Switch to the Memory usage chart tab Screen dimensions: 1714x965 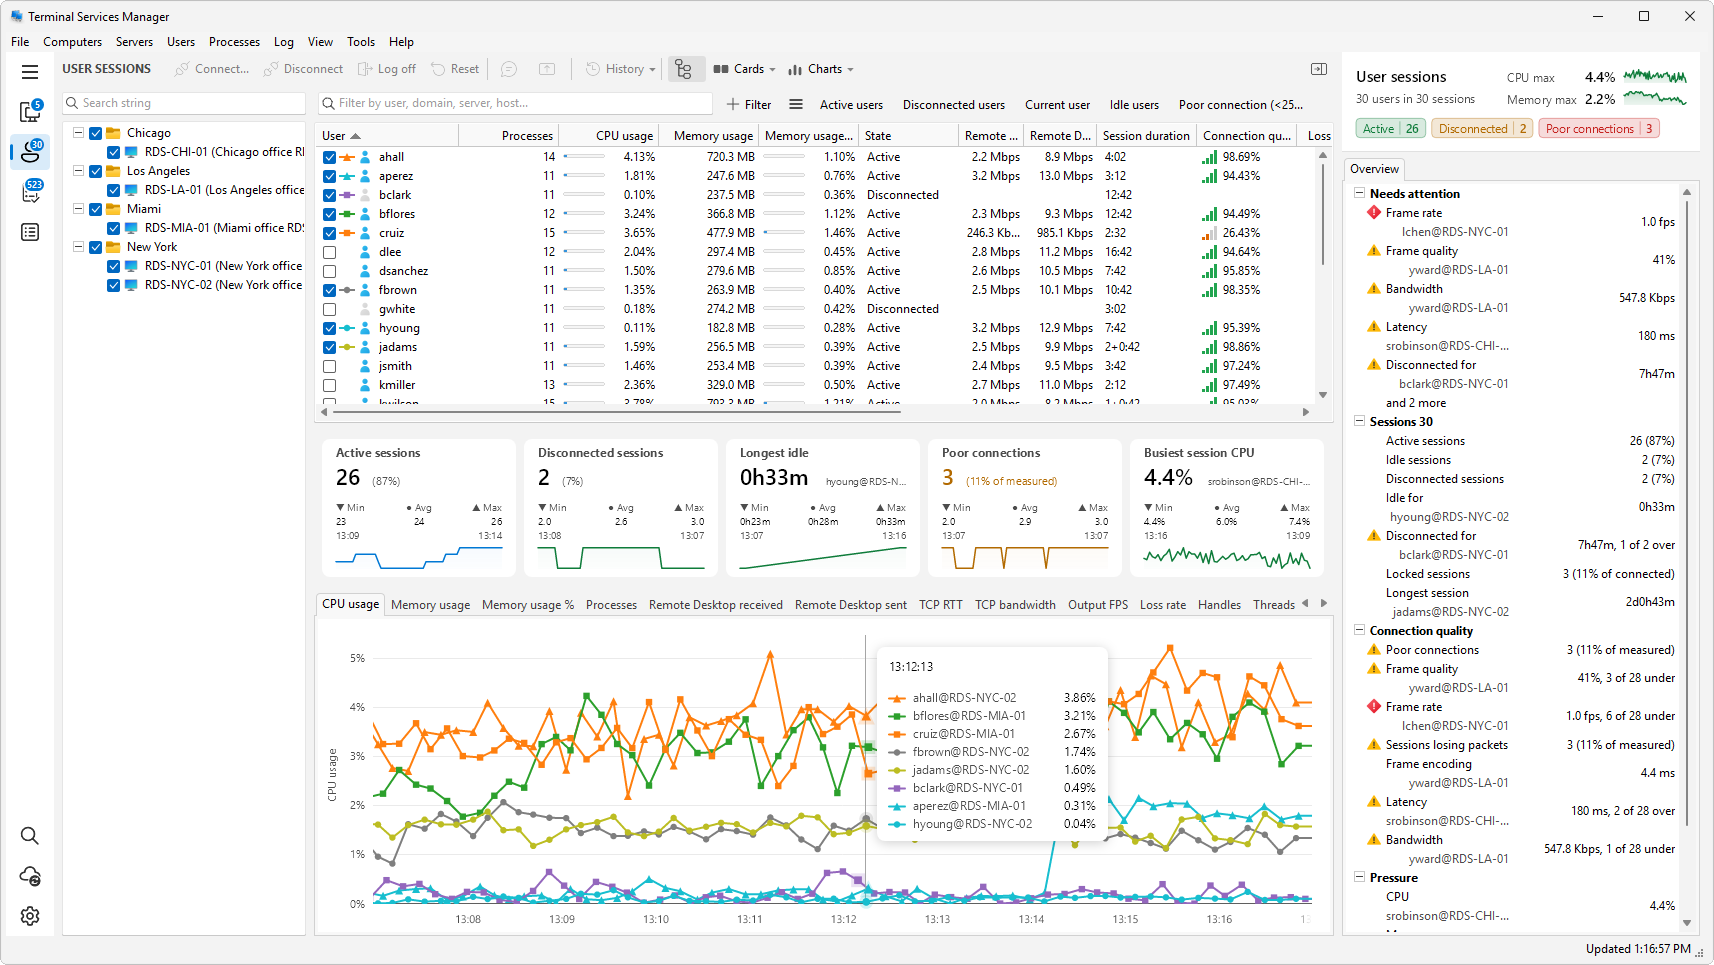(430, 605)
